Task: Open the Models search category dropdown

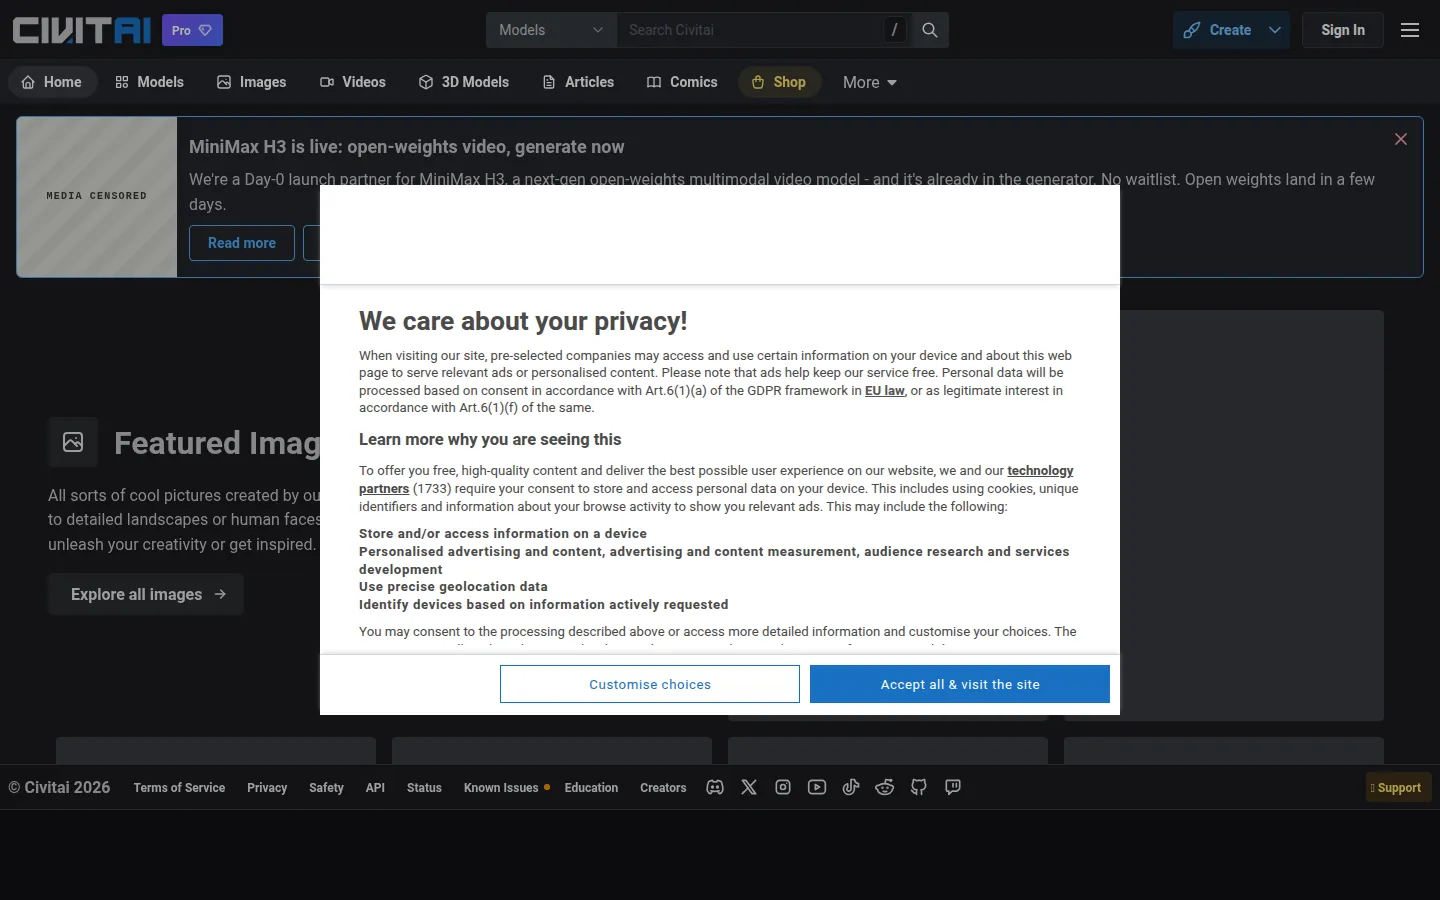Action: 552,30
